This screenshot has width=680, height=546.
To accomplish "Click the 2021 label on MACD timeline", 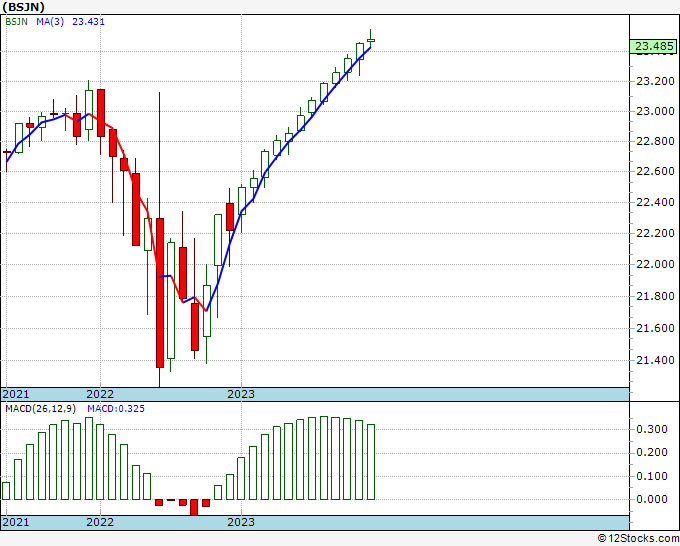I will (x=16, y=522).
